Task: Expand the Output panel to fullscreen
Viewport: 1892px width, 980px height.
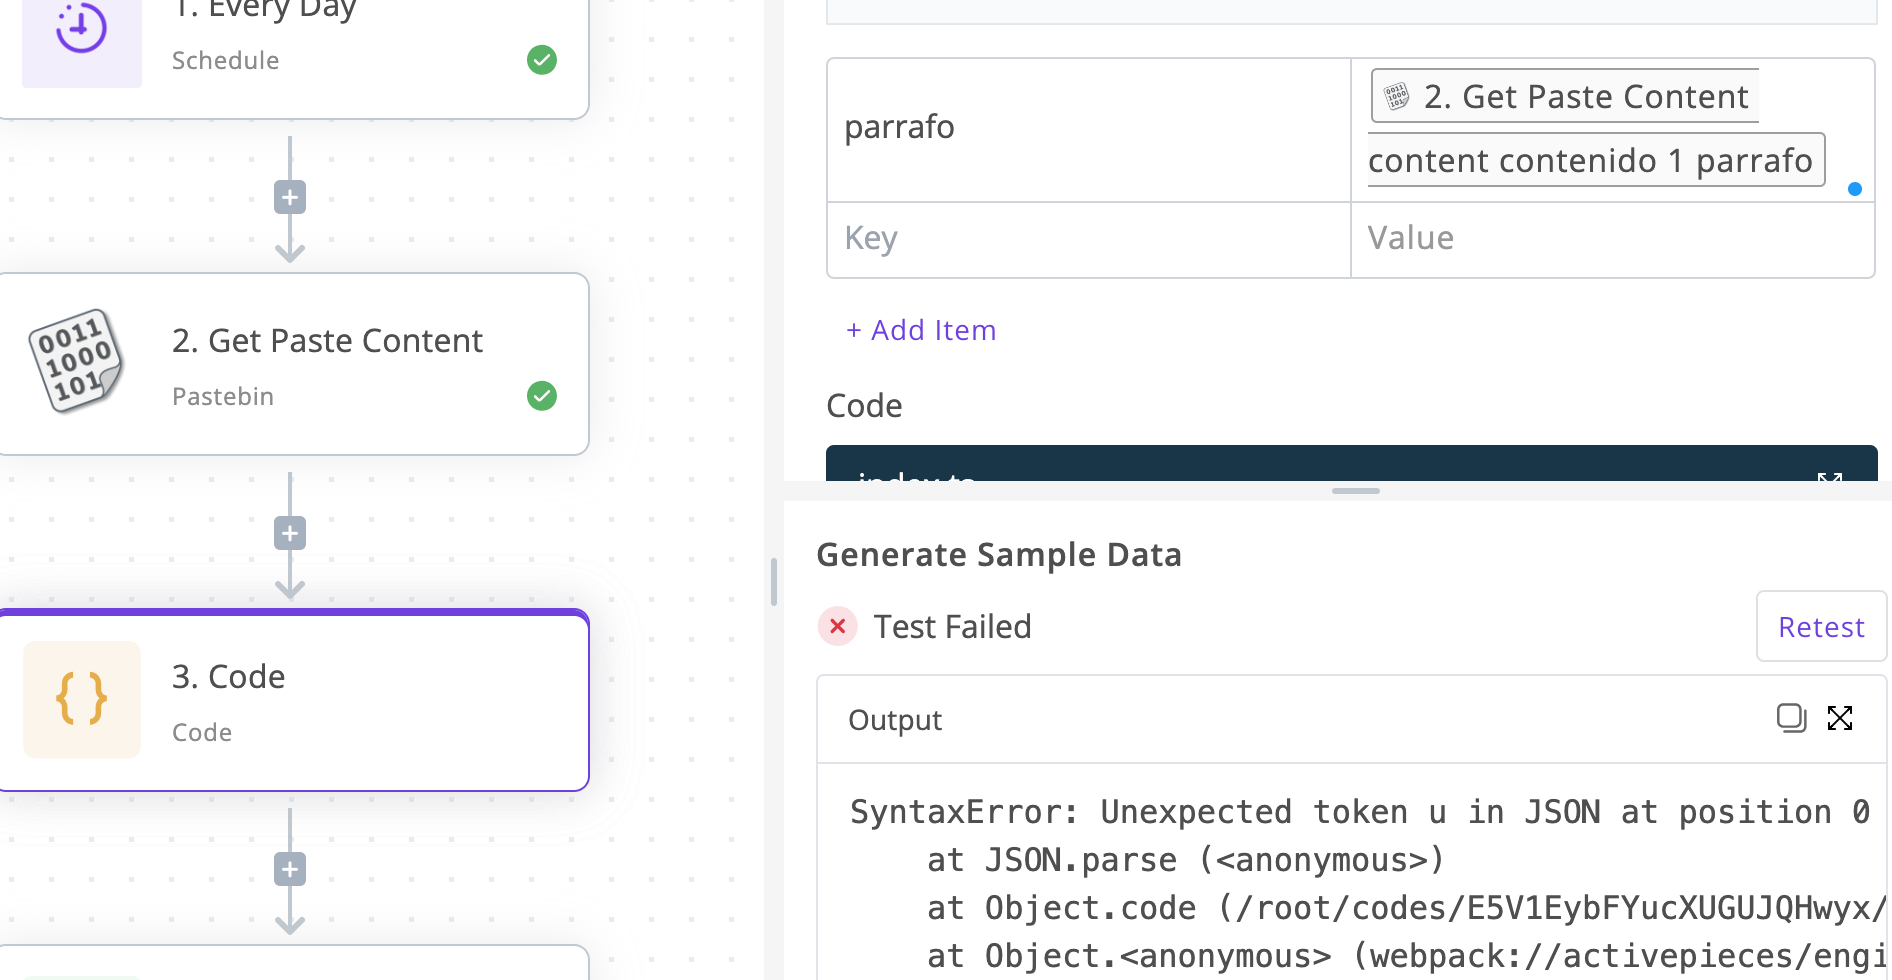Action: pyautogui.click(x=1840, y=718)
